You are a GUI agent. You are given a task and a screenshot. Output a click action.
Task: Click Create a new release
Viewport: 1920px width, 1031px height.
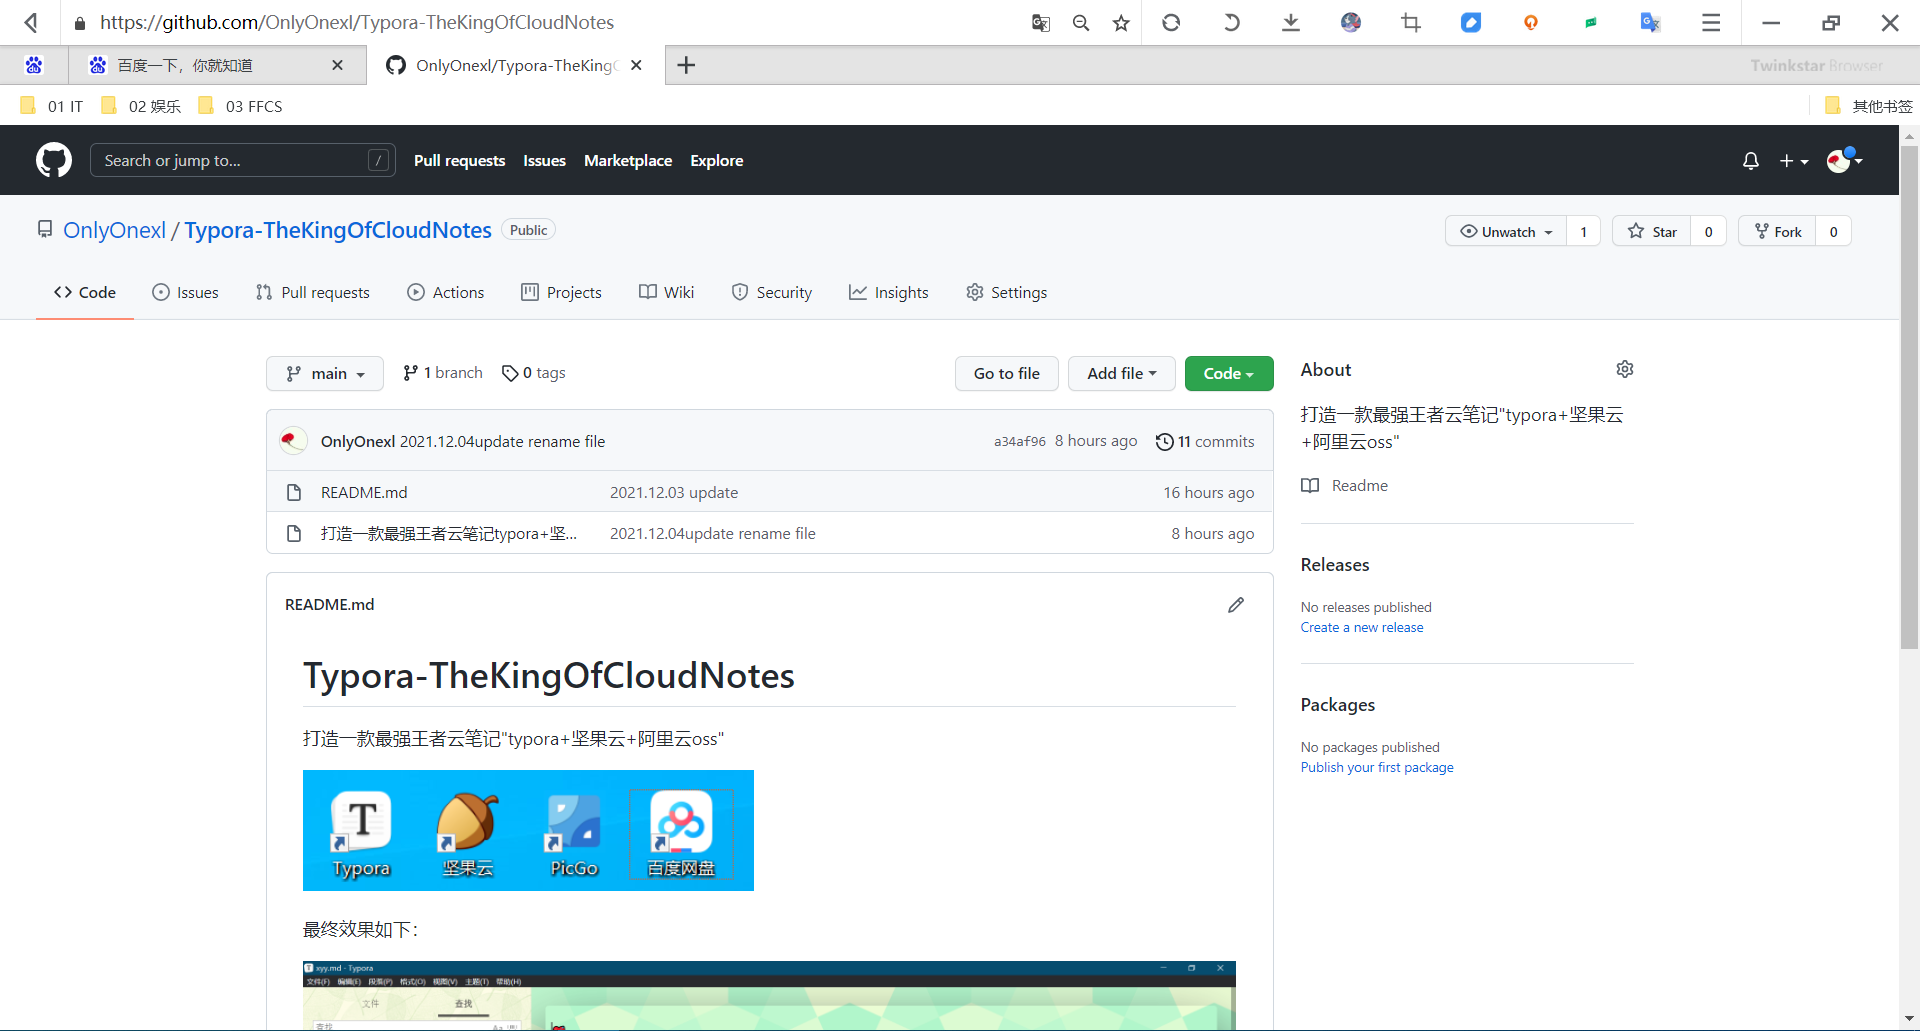coord(1362,628)
